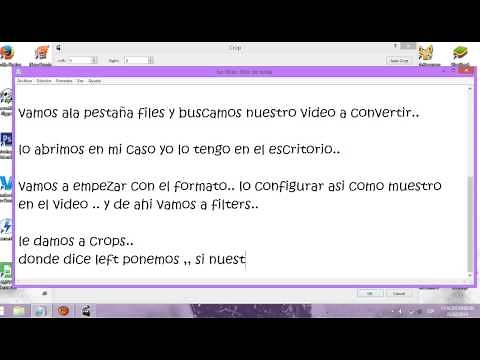Open Internet Explorer from the taskbar
Screen dimensions: 480x360
click(x=41, y=311)
